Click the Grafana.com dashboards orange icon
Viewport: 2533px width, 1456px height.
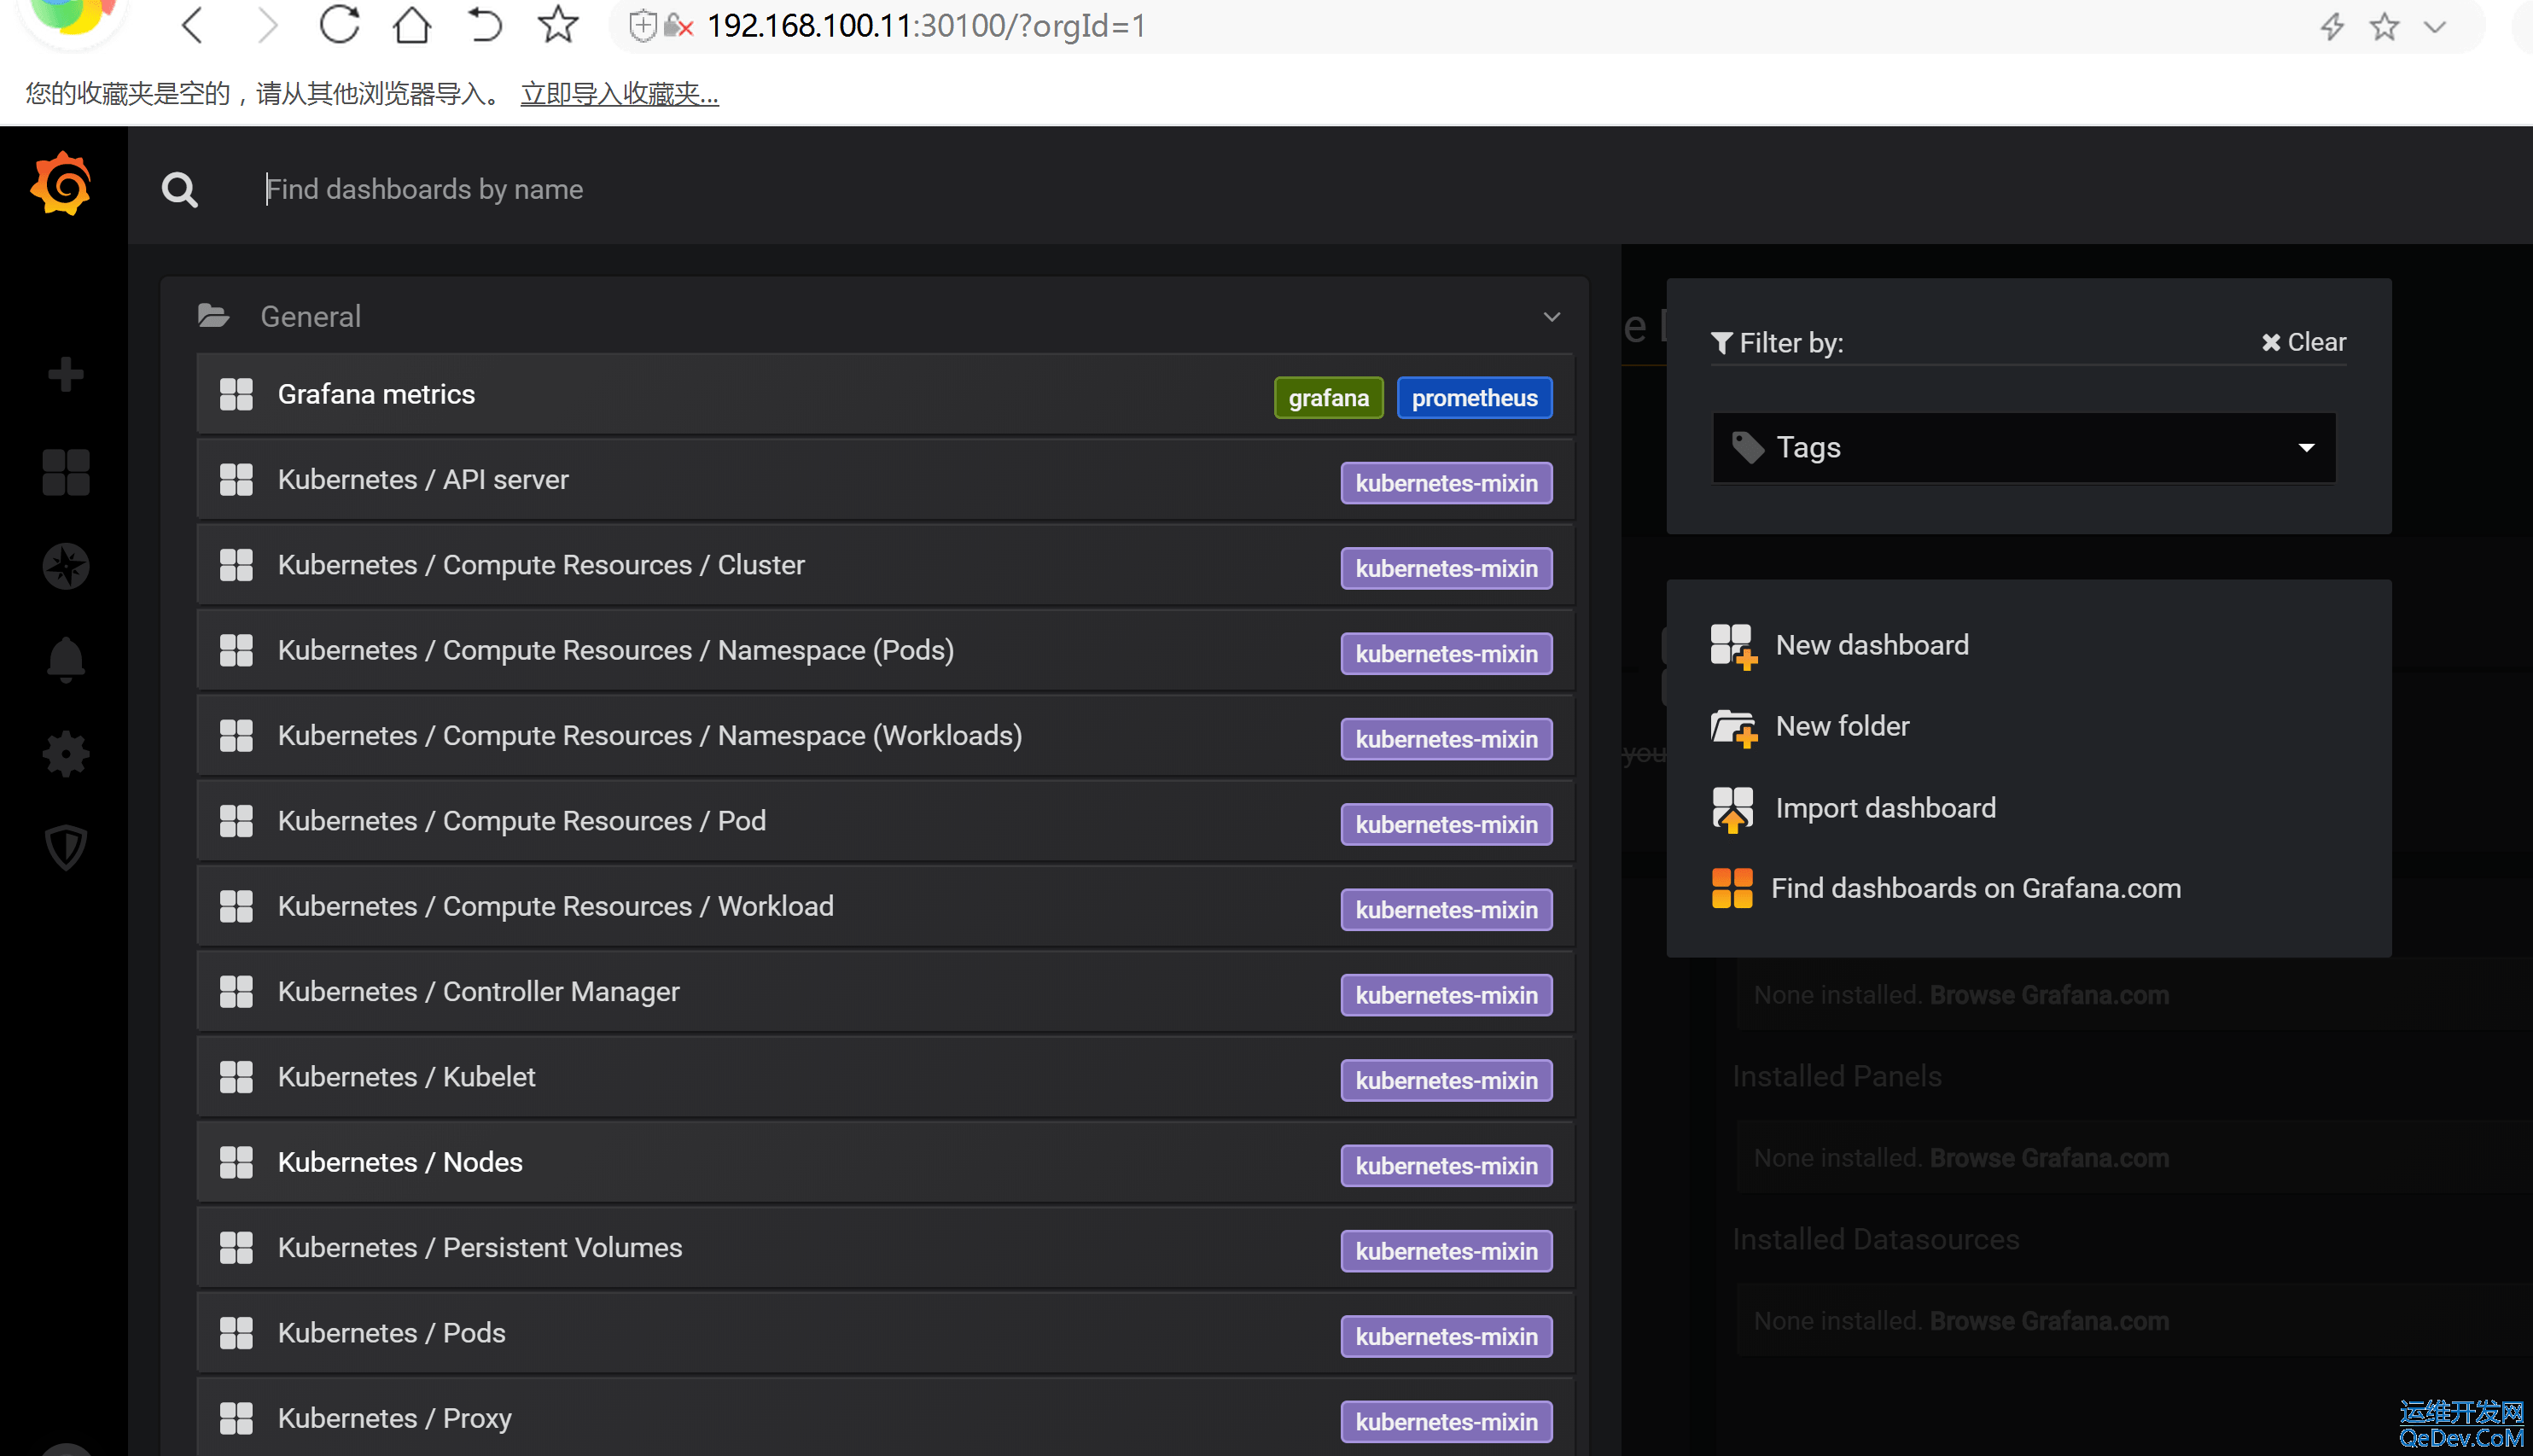pyautogui.click(x=1732, y=888)
